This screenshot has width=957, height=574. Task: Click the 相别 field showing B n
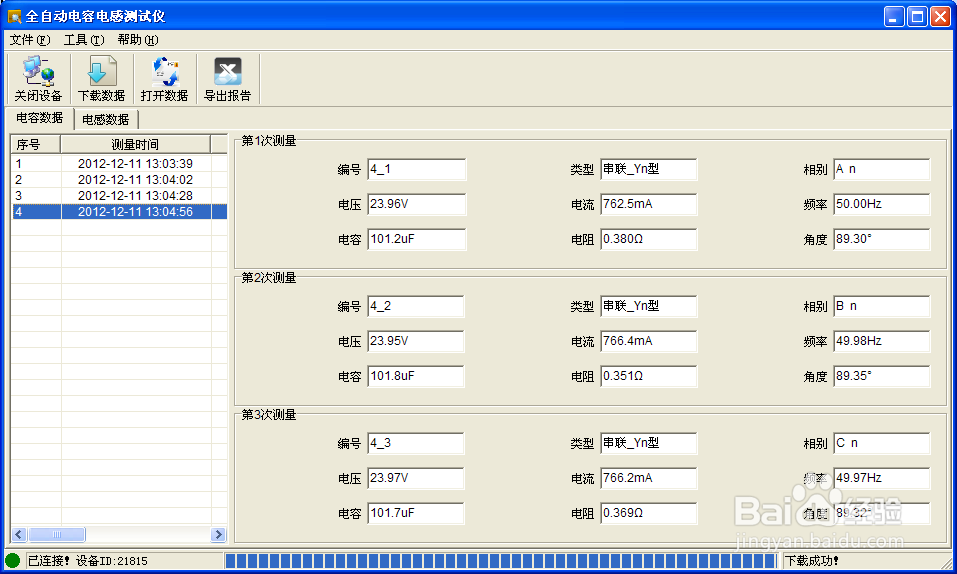[882, 307]
